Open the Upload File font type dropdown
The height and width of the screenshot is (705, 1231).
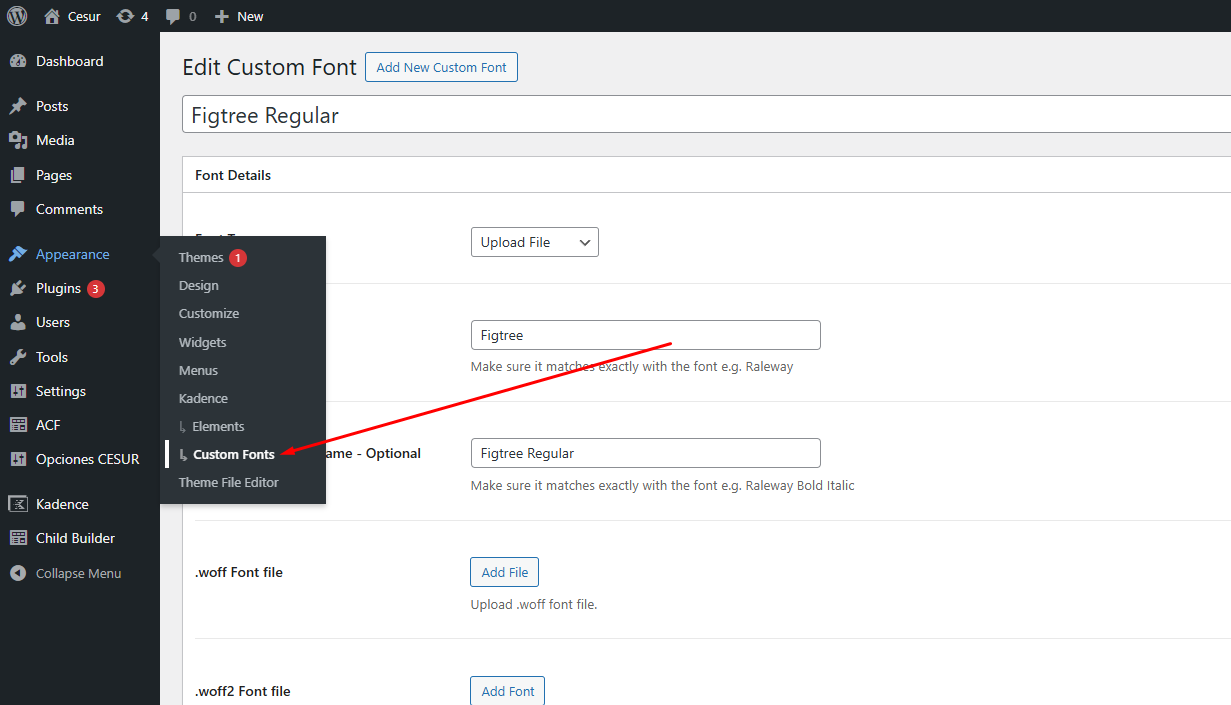(x=534, y=242)
